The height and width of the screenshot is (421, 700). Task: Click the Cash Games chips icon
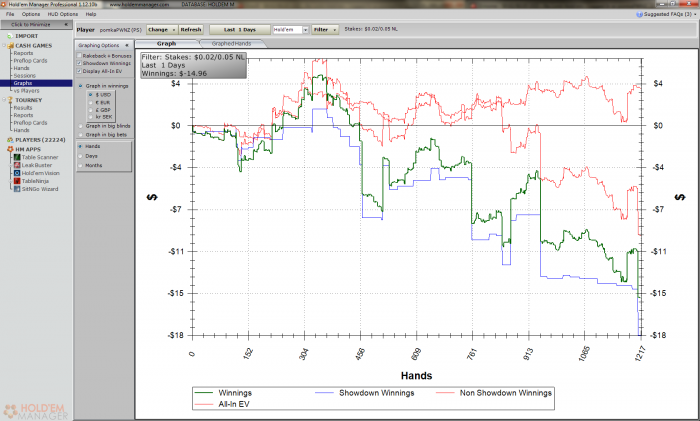(x=10, y=46)
